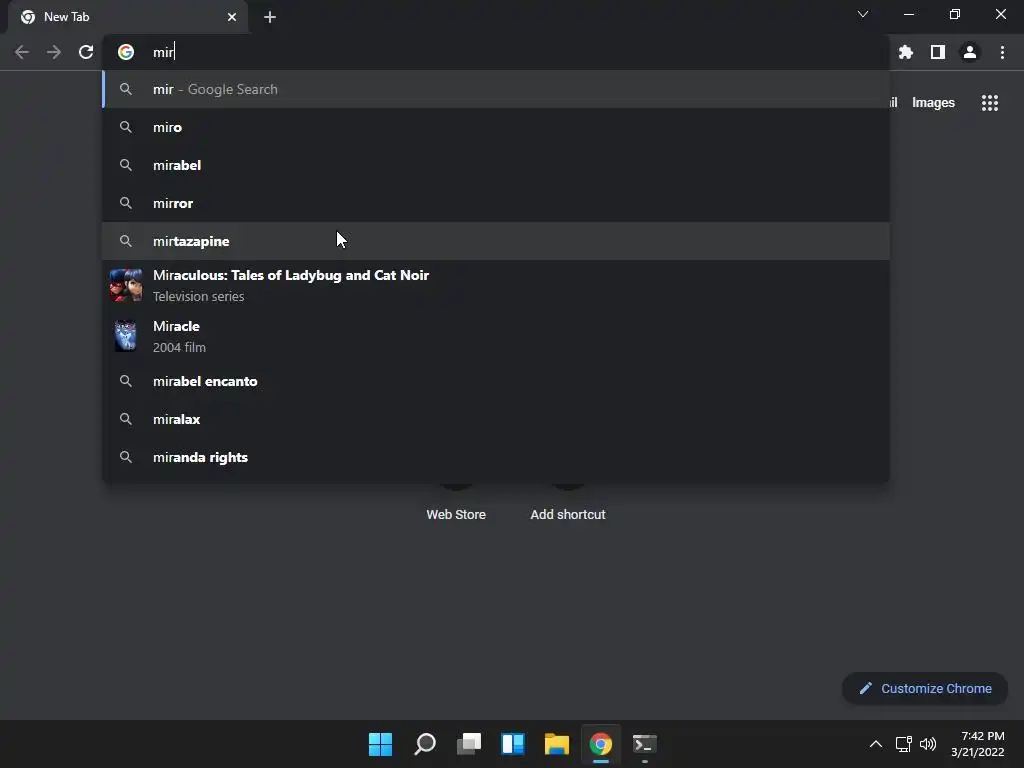Click the Miracle film poster thumbnail
The width and height of the screenshot is (1024, 768).
(x=126, y=336)
